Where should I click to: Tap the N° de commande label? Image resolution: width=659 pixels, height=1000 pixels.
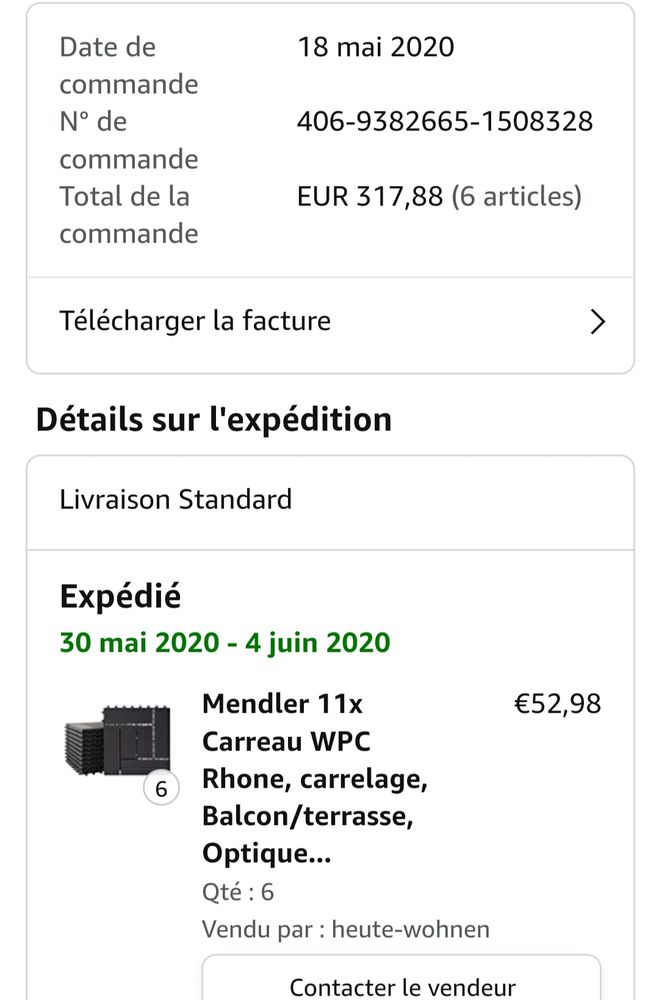click(128, 140)
